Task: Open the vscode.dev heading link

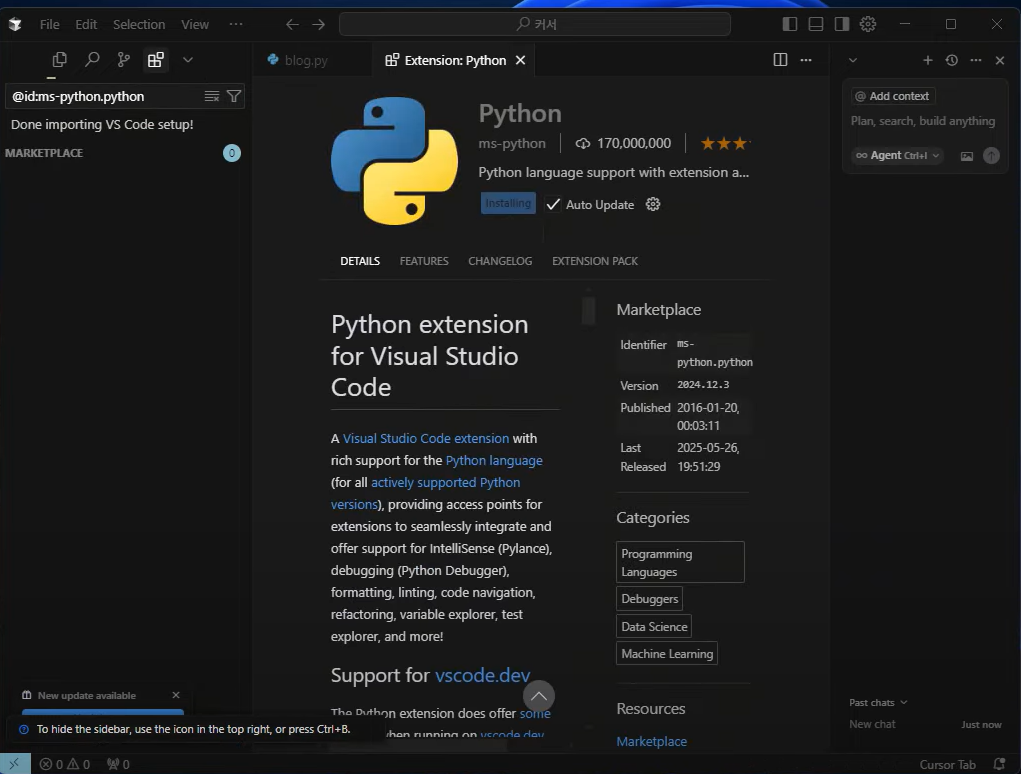Action: pyautogui.click(x=483, y=675)
